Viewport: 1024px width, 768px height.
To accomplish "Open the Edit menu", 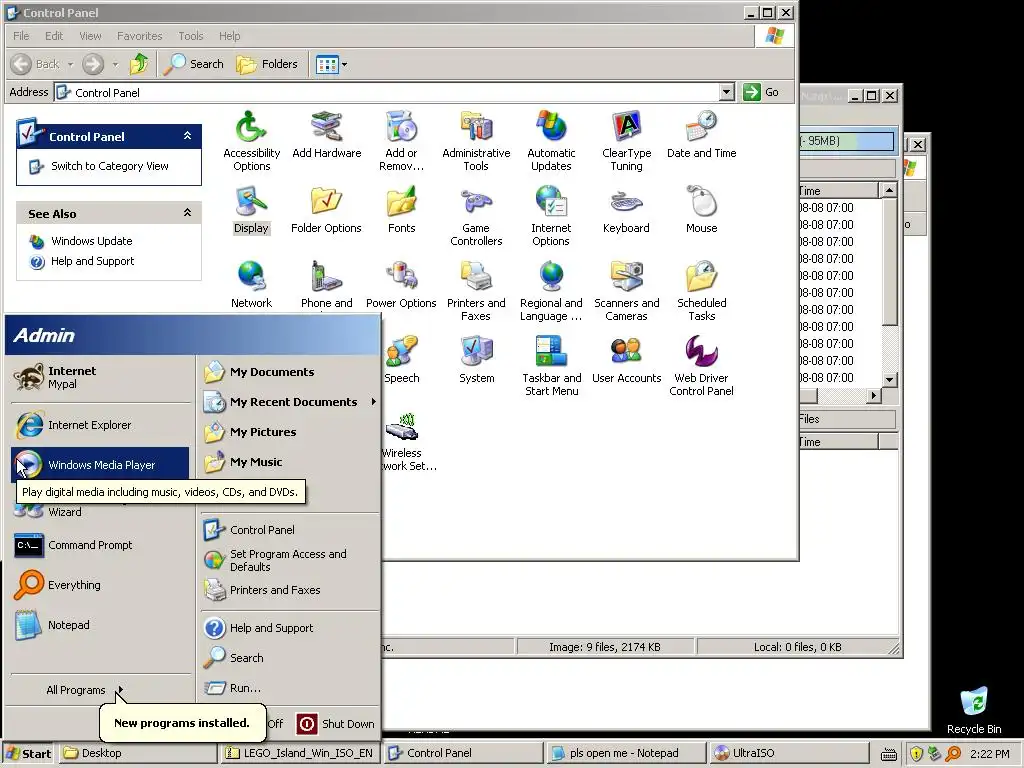I will [54, 36].
